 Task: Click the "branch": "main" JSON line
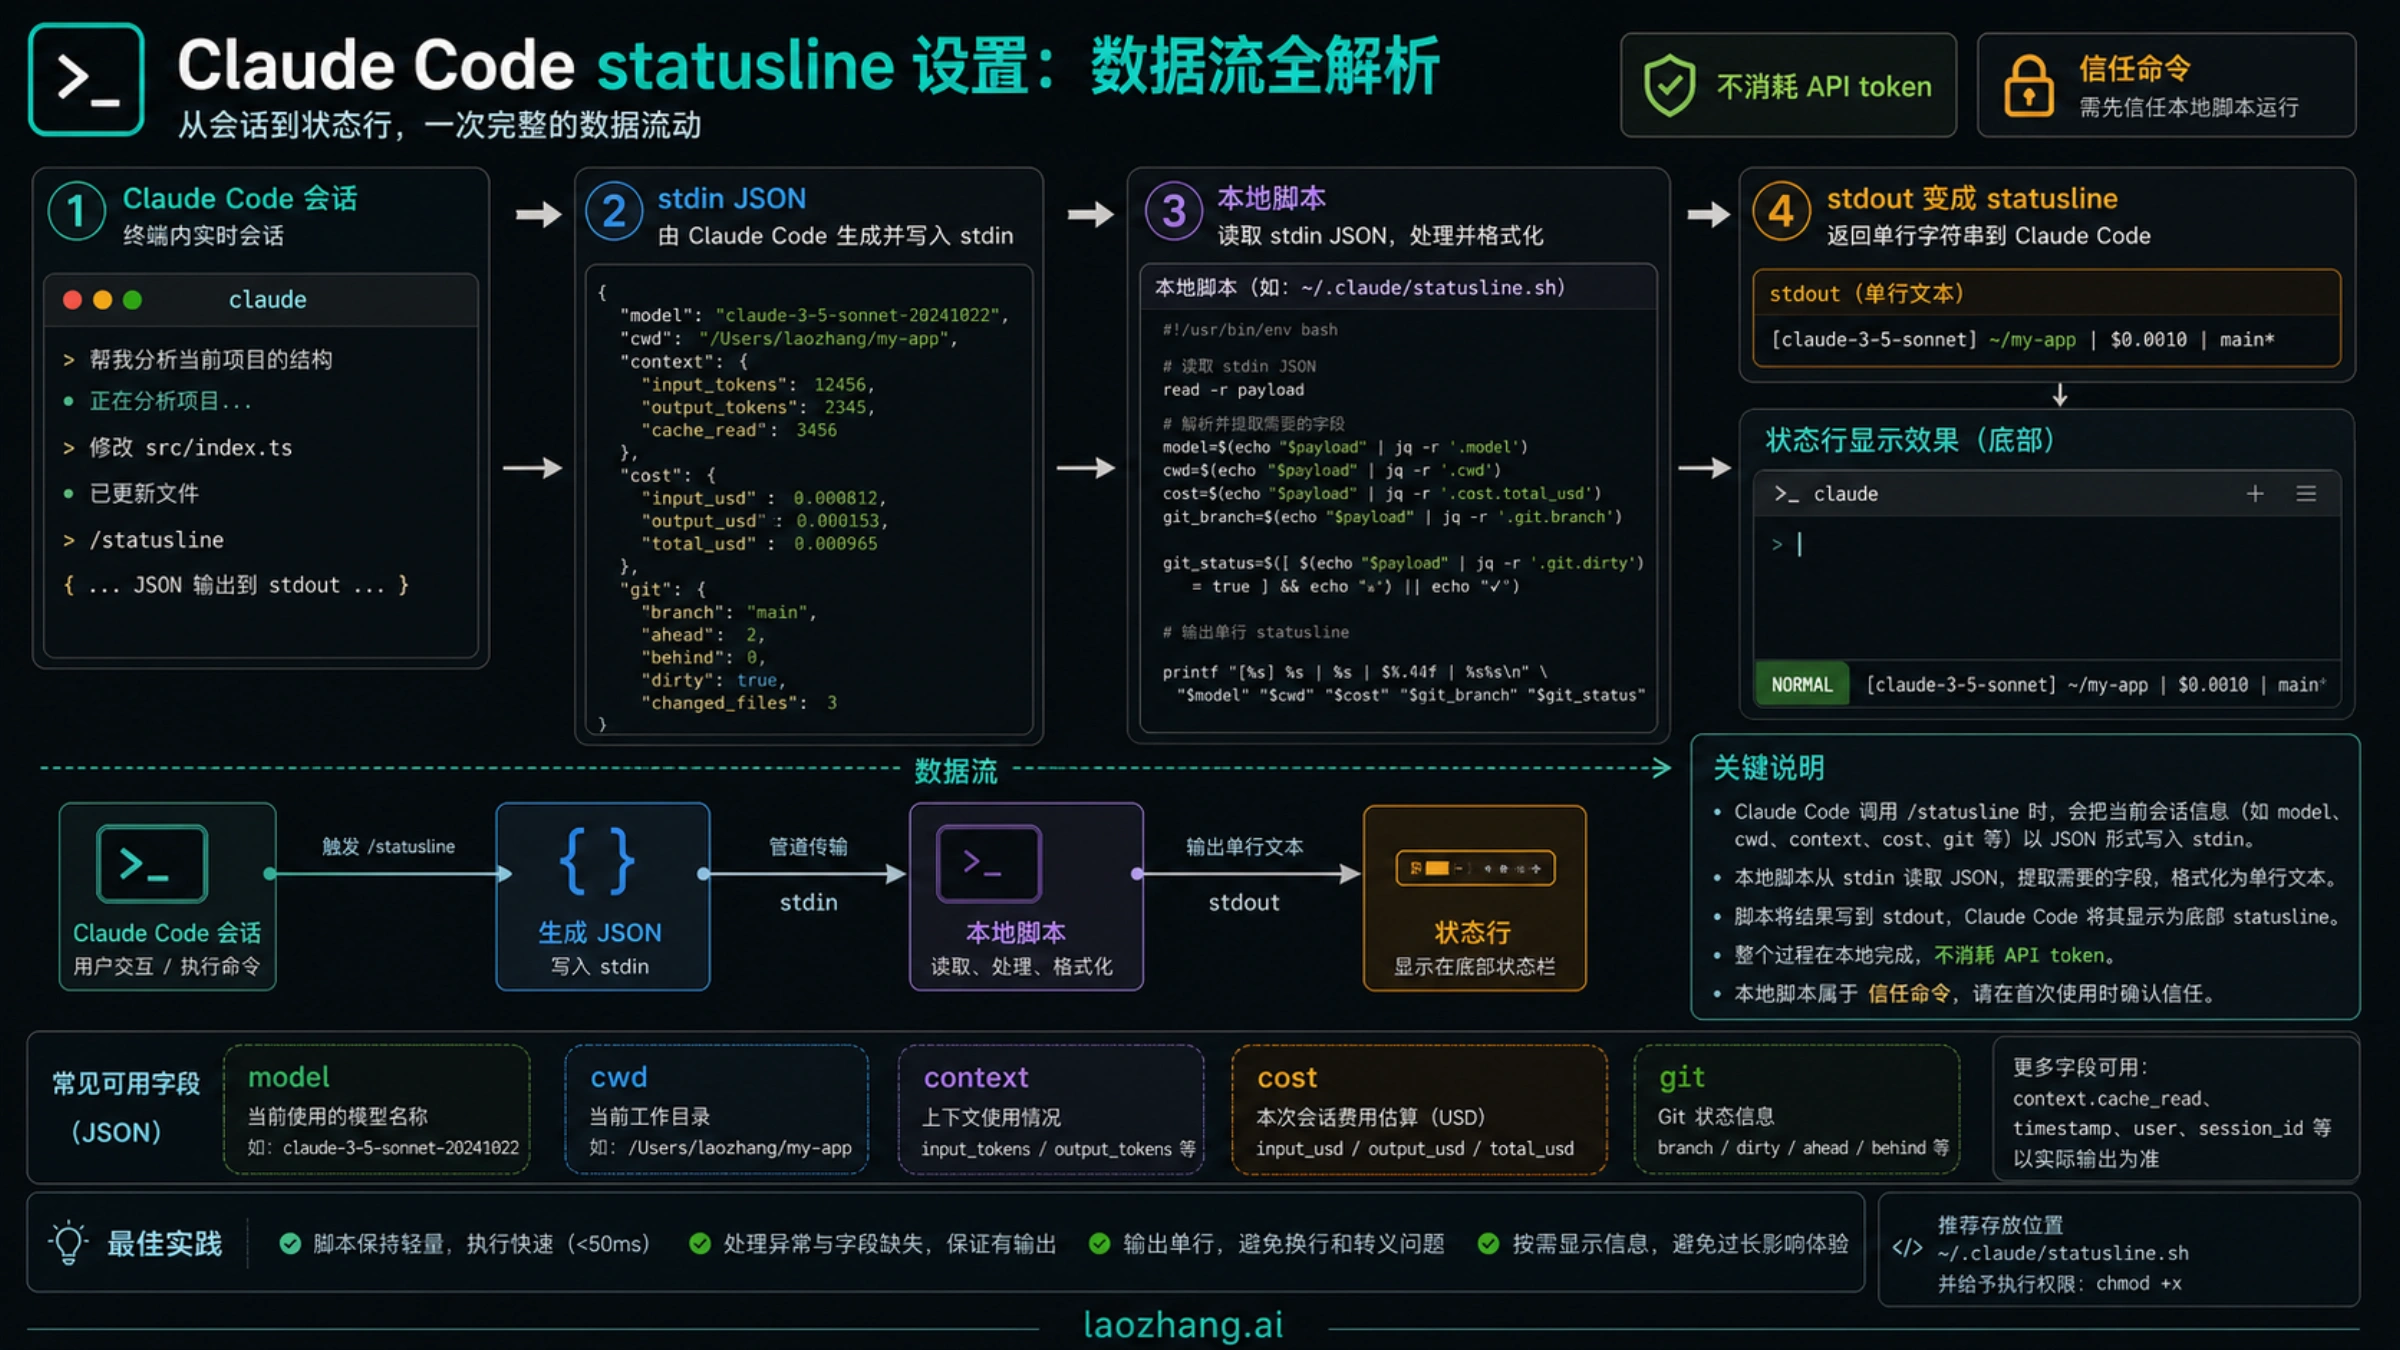point(728,611)
